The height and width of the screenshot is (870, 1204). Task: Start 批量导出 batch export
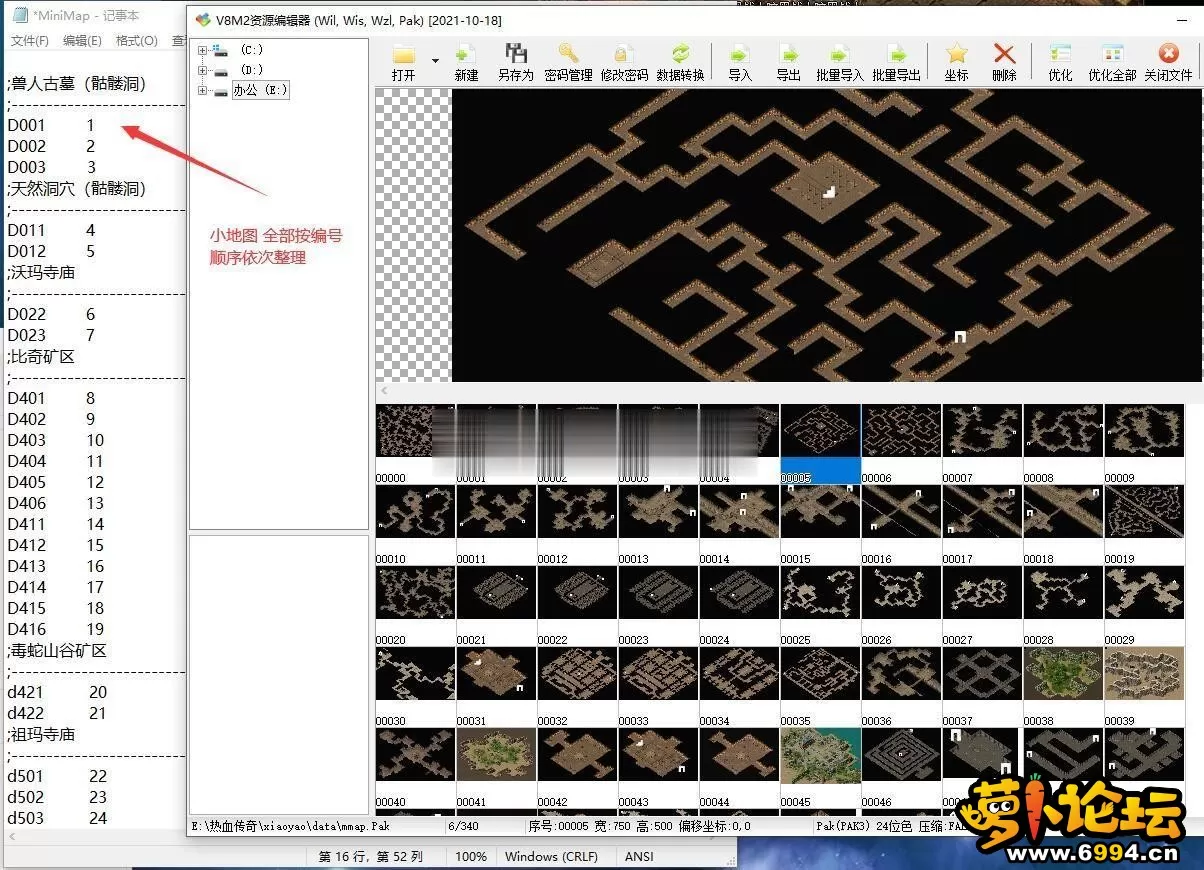pyautogui.click(x=896, y=62)
